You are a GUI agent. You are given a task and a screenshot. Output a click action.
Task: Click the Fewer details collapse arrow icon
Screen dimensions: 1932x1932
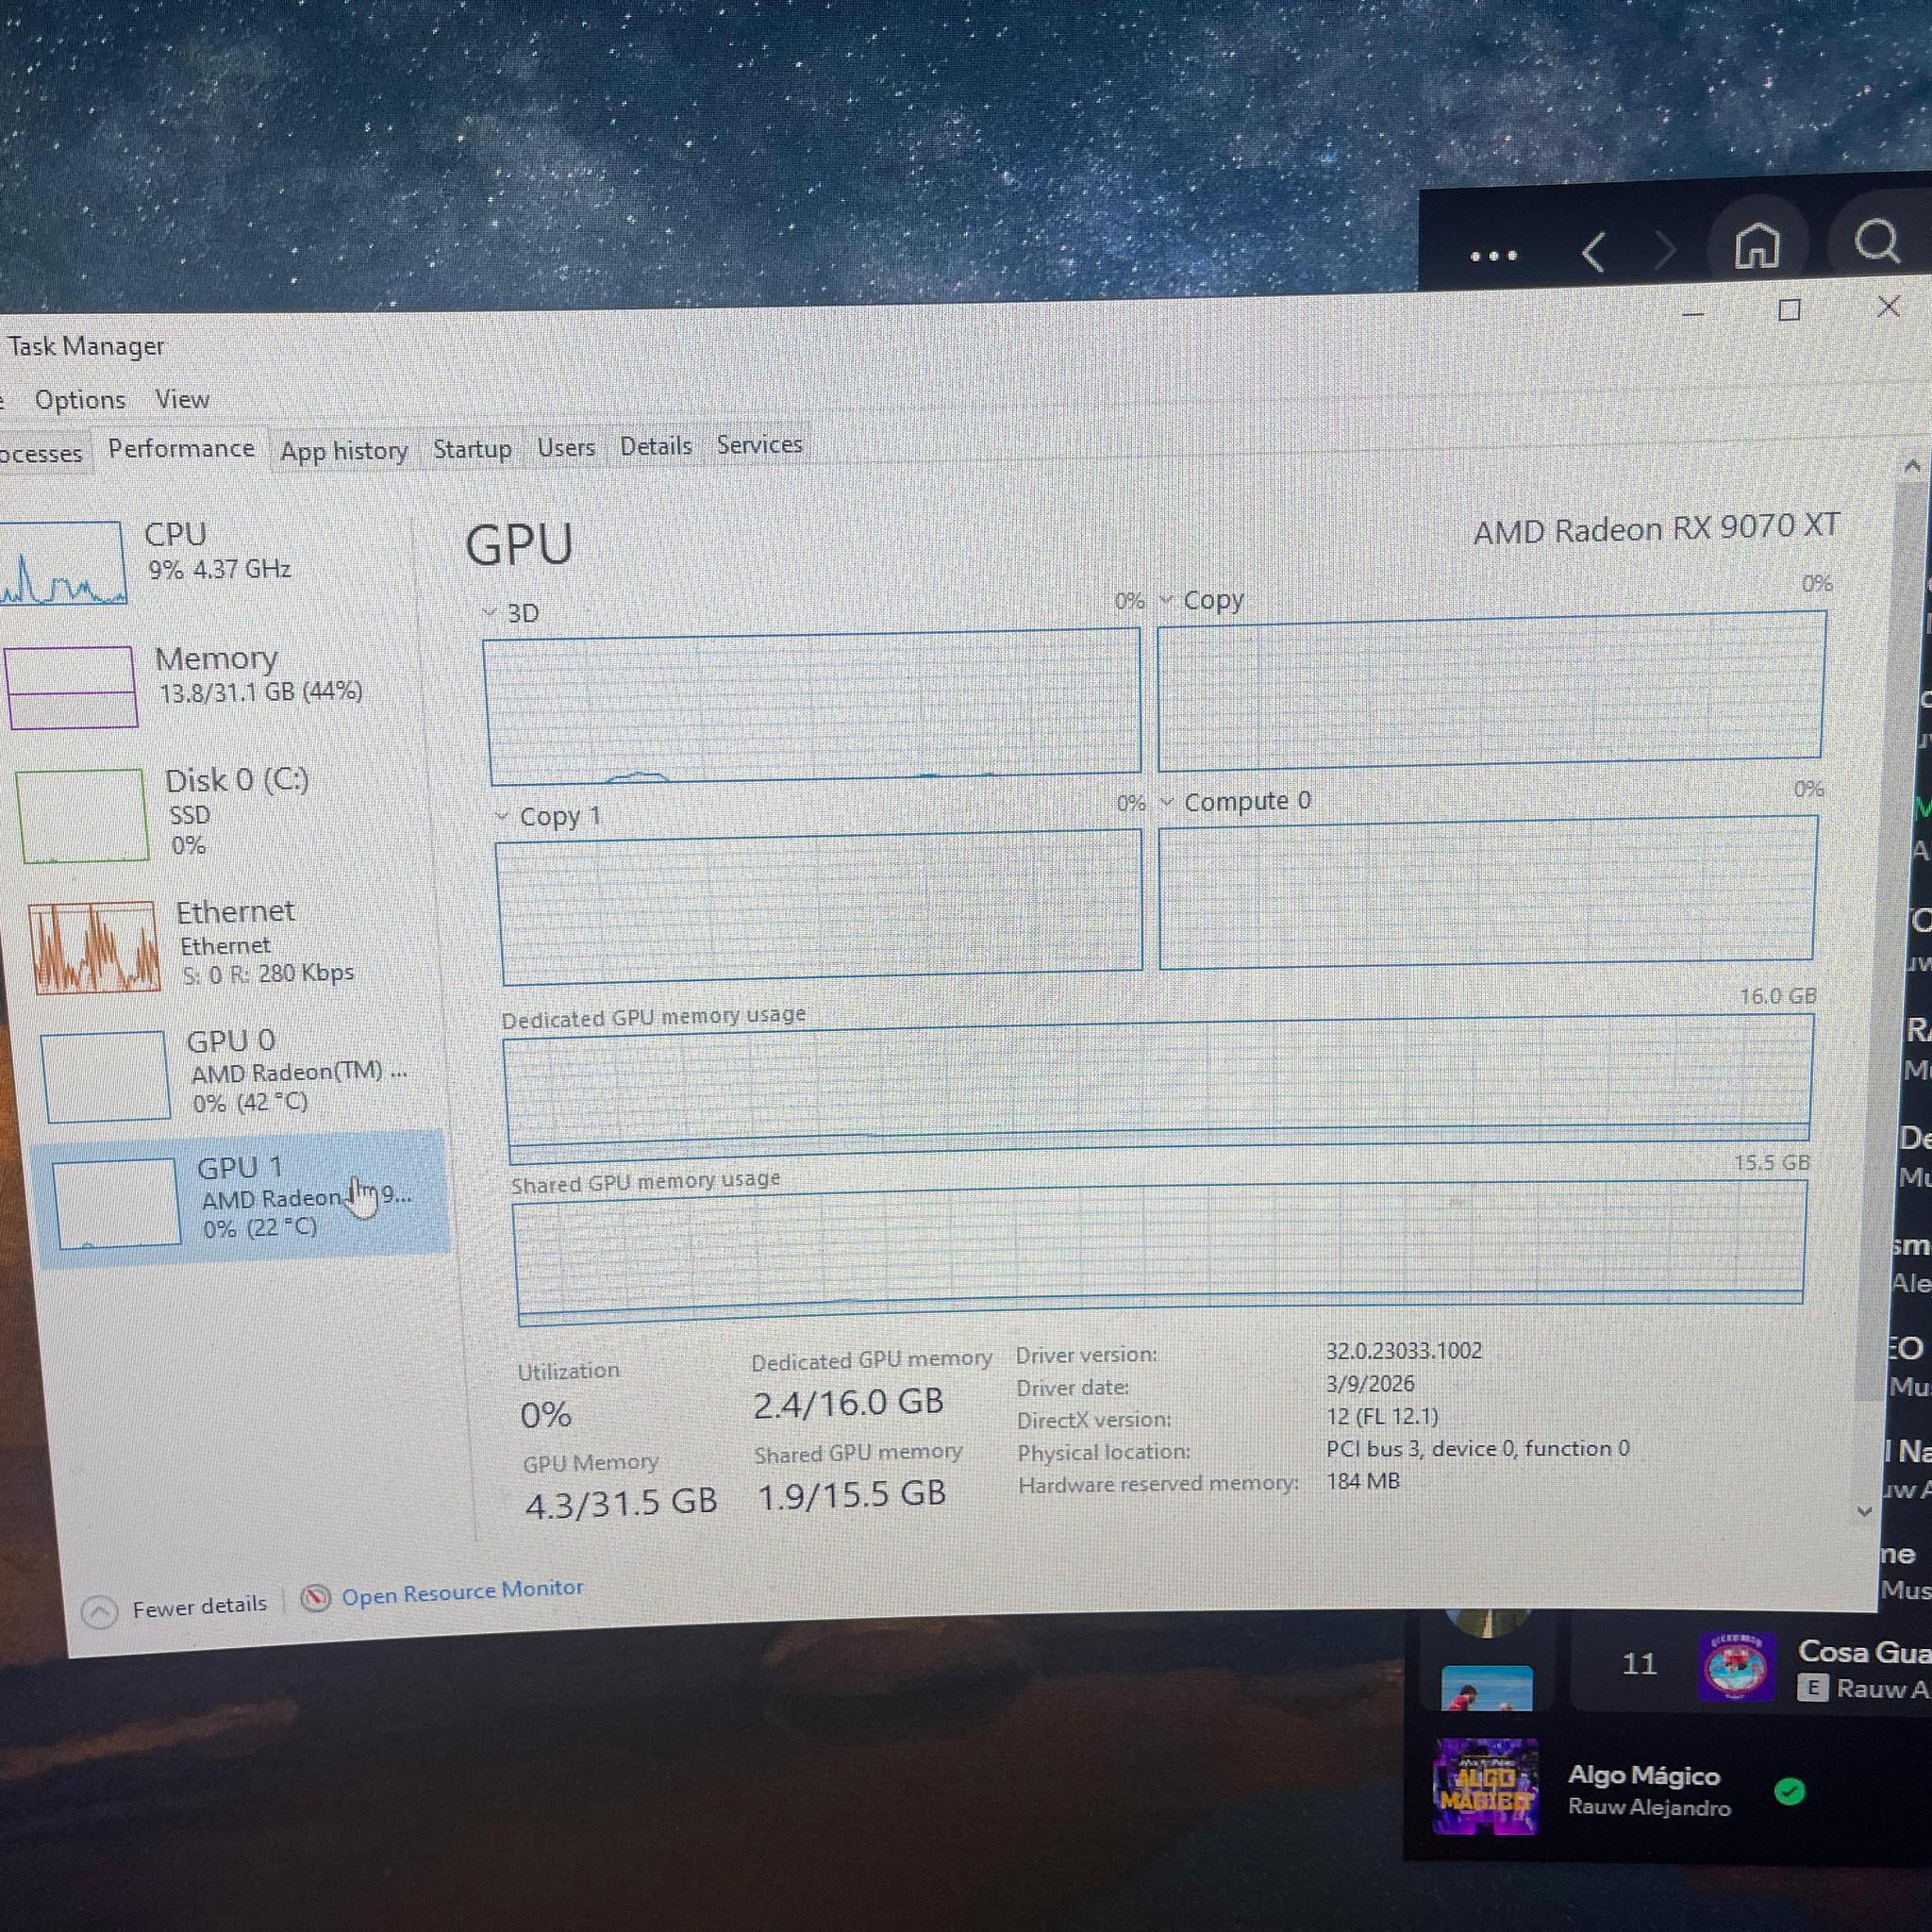pos(99,1612)
